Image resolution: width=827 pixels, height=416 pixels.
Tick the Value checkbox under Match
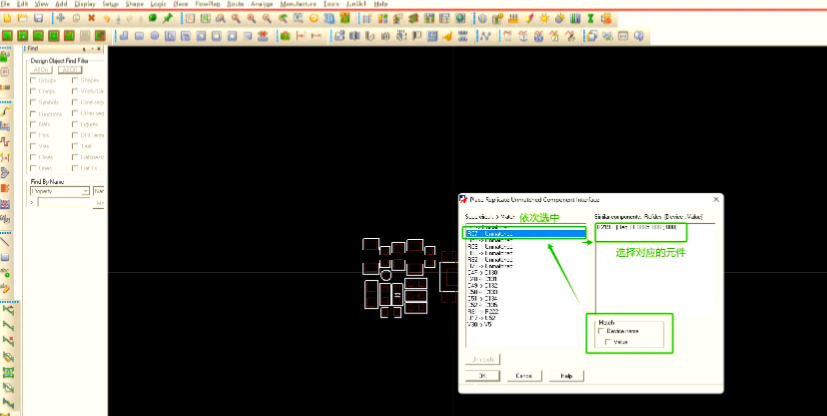click(x=608, y=342)
